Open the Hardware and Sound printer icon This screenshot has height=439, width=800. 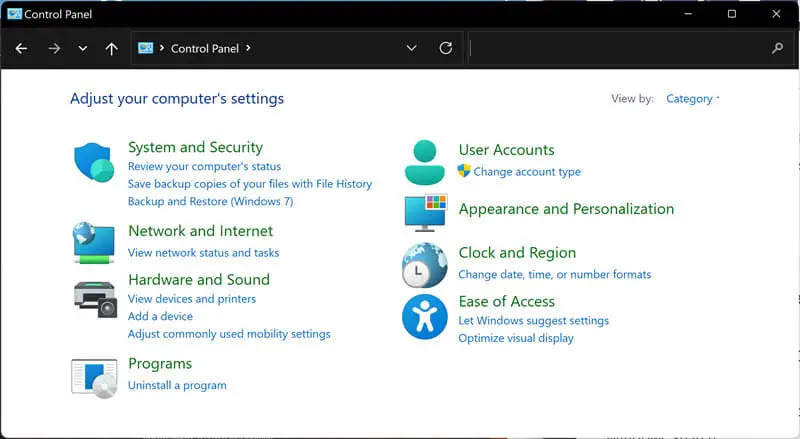point(95,299)
